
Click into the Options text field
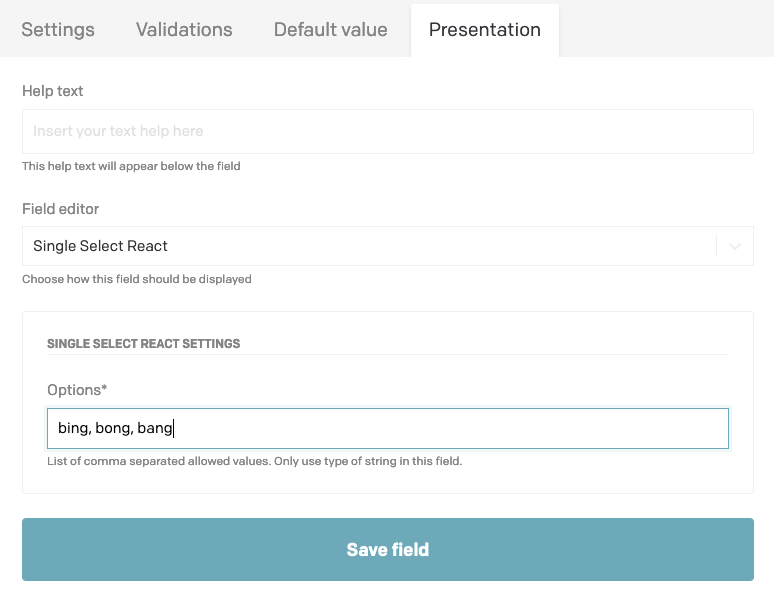click(450, 429)
